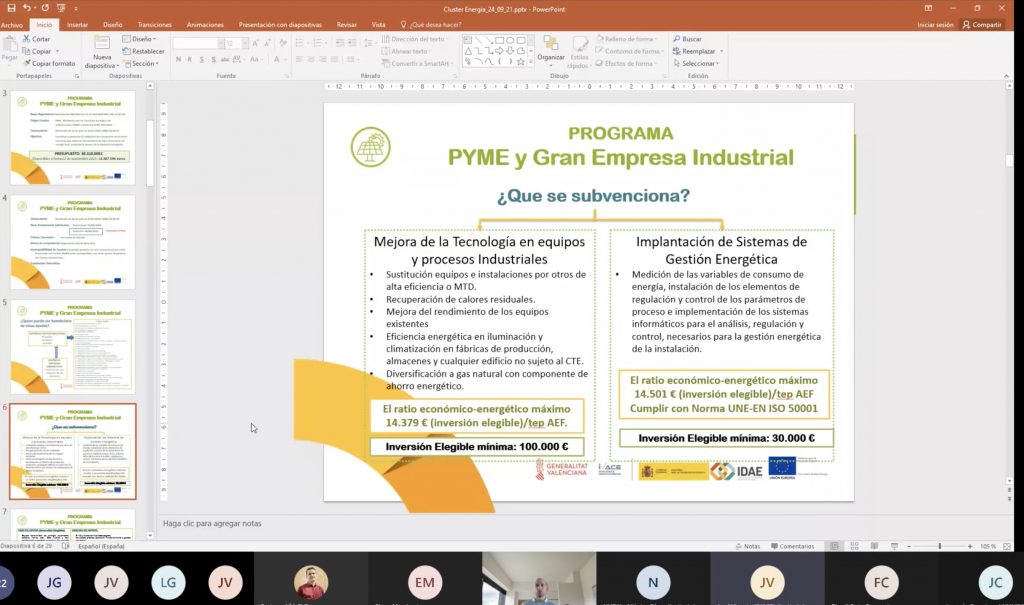Increase the font size
The width and height of the screenshot is (1024, 605).
pyautogui.click(x=255, y=43)
